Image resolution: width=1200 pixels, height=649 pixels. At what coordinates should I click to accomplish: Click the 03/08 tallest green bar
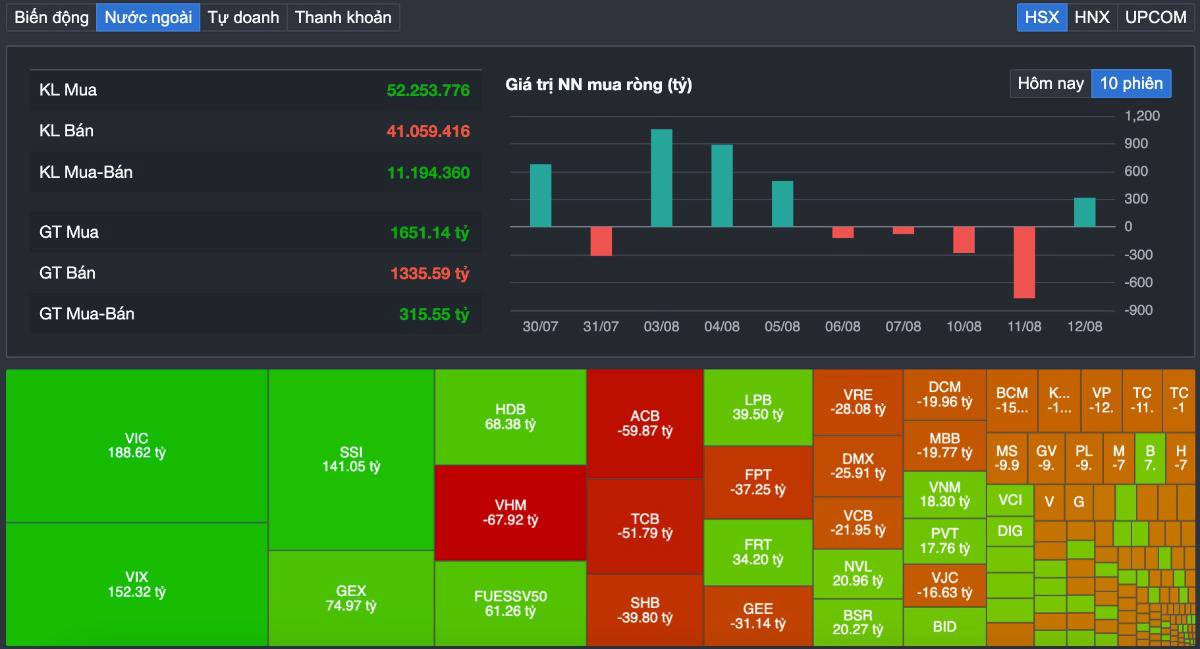(x=661, y=178)
